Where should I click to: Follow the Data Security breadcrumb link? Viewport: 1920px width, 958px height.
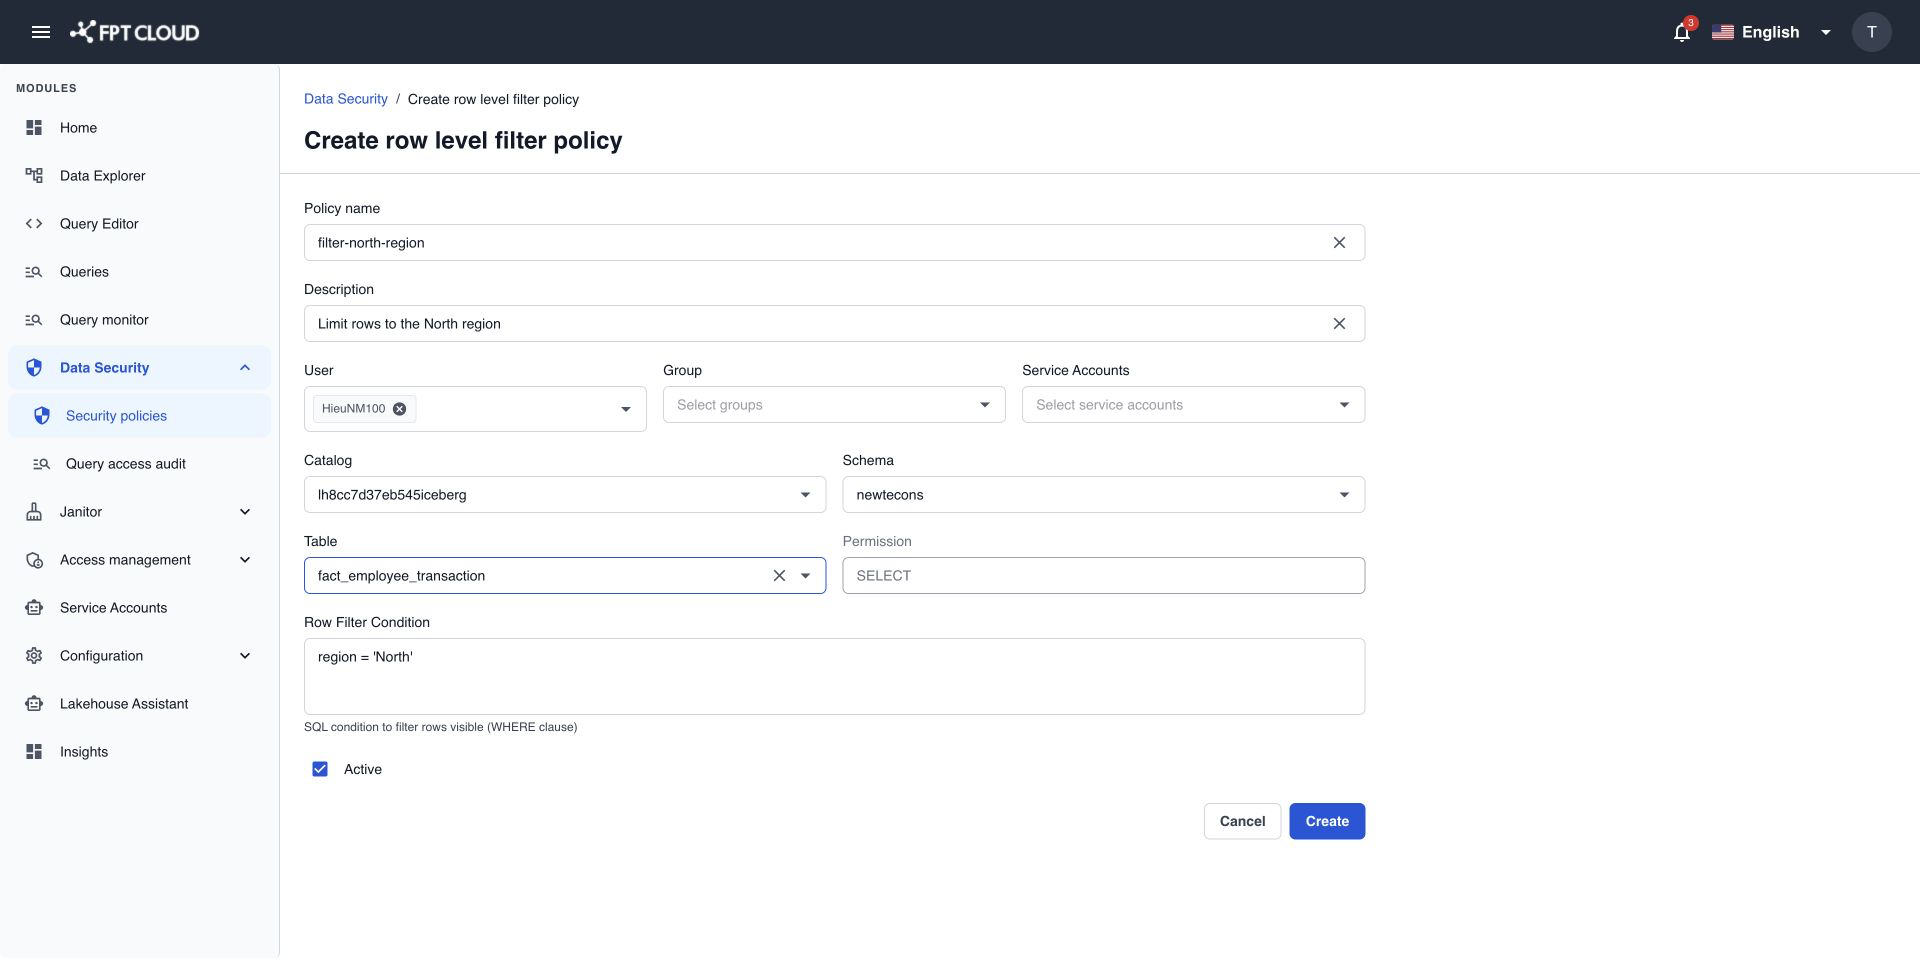(x=346, y=99)
